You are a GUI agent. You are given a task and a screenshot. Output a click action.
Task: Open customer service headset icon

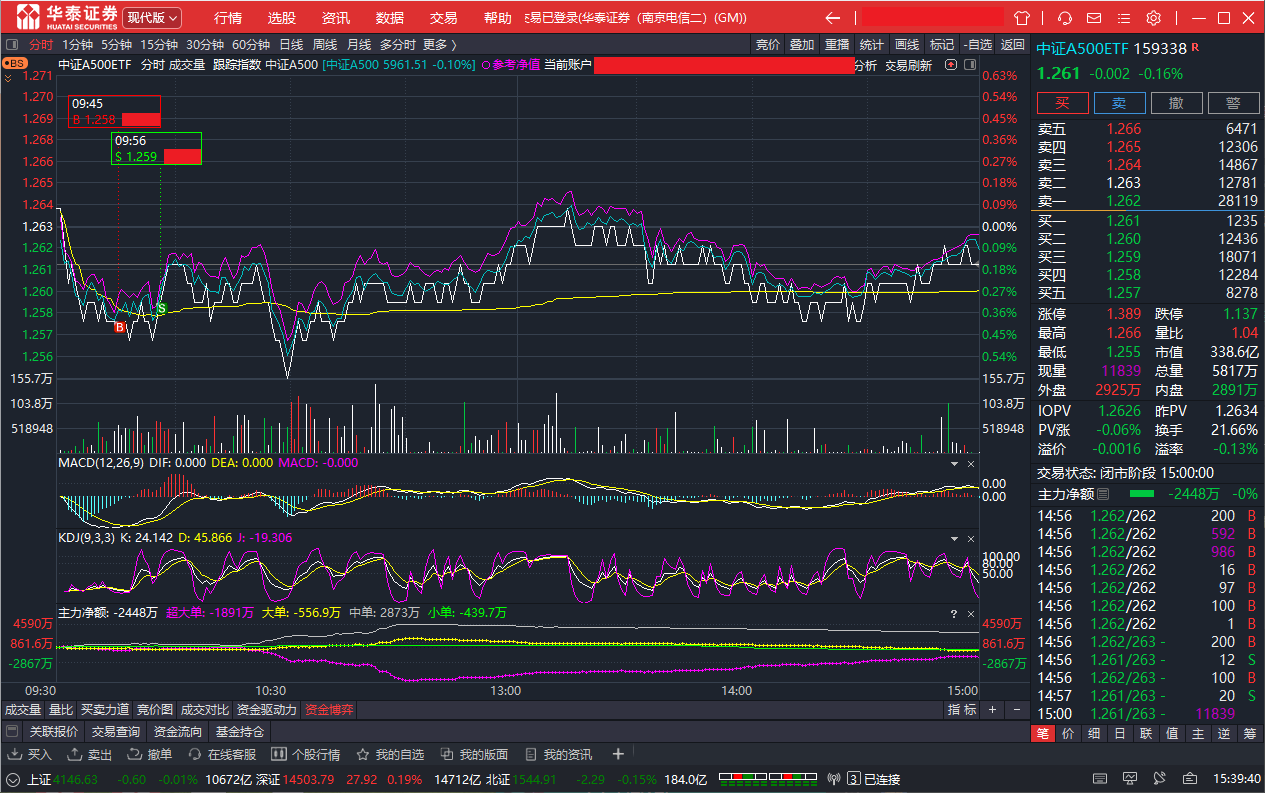[1065, 18]
